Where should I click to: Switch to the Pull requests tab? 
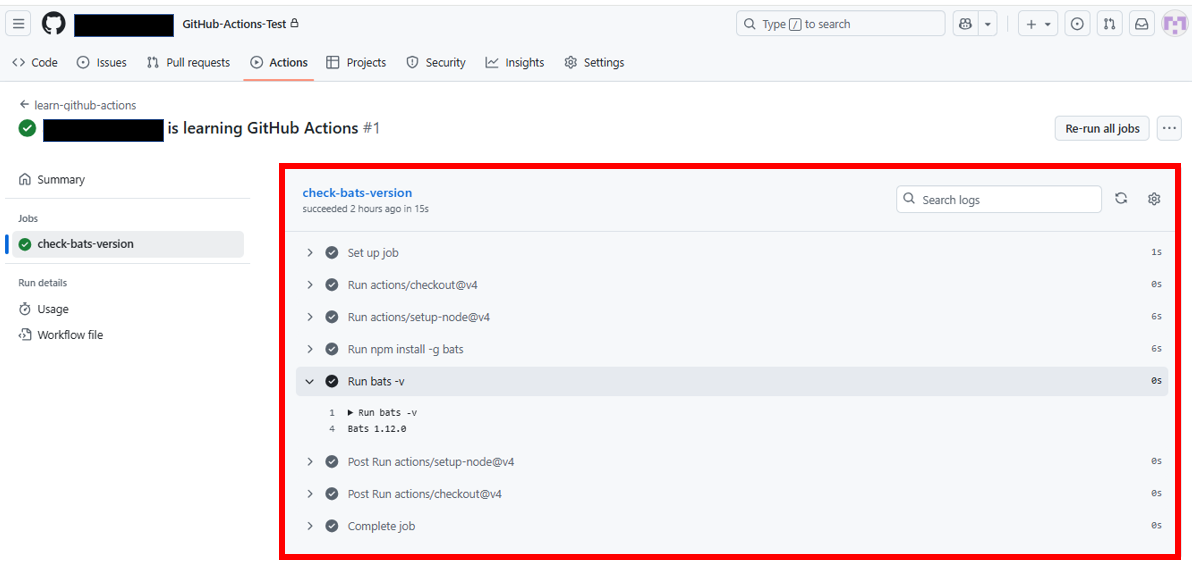[188, 62]
